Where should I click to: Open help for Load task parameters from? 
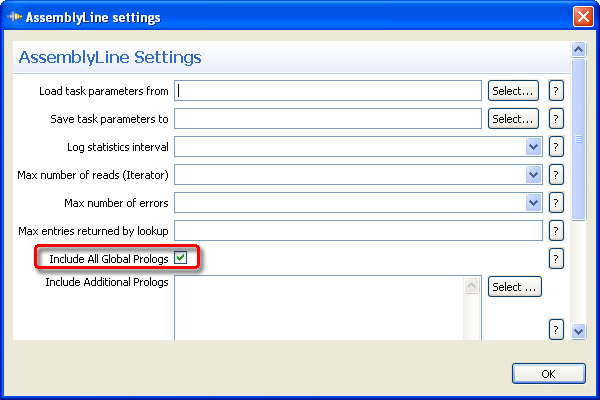coord(556,91)
